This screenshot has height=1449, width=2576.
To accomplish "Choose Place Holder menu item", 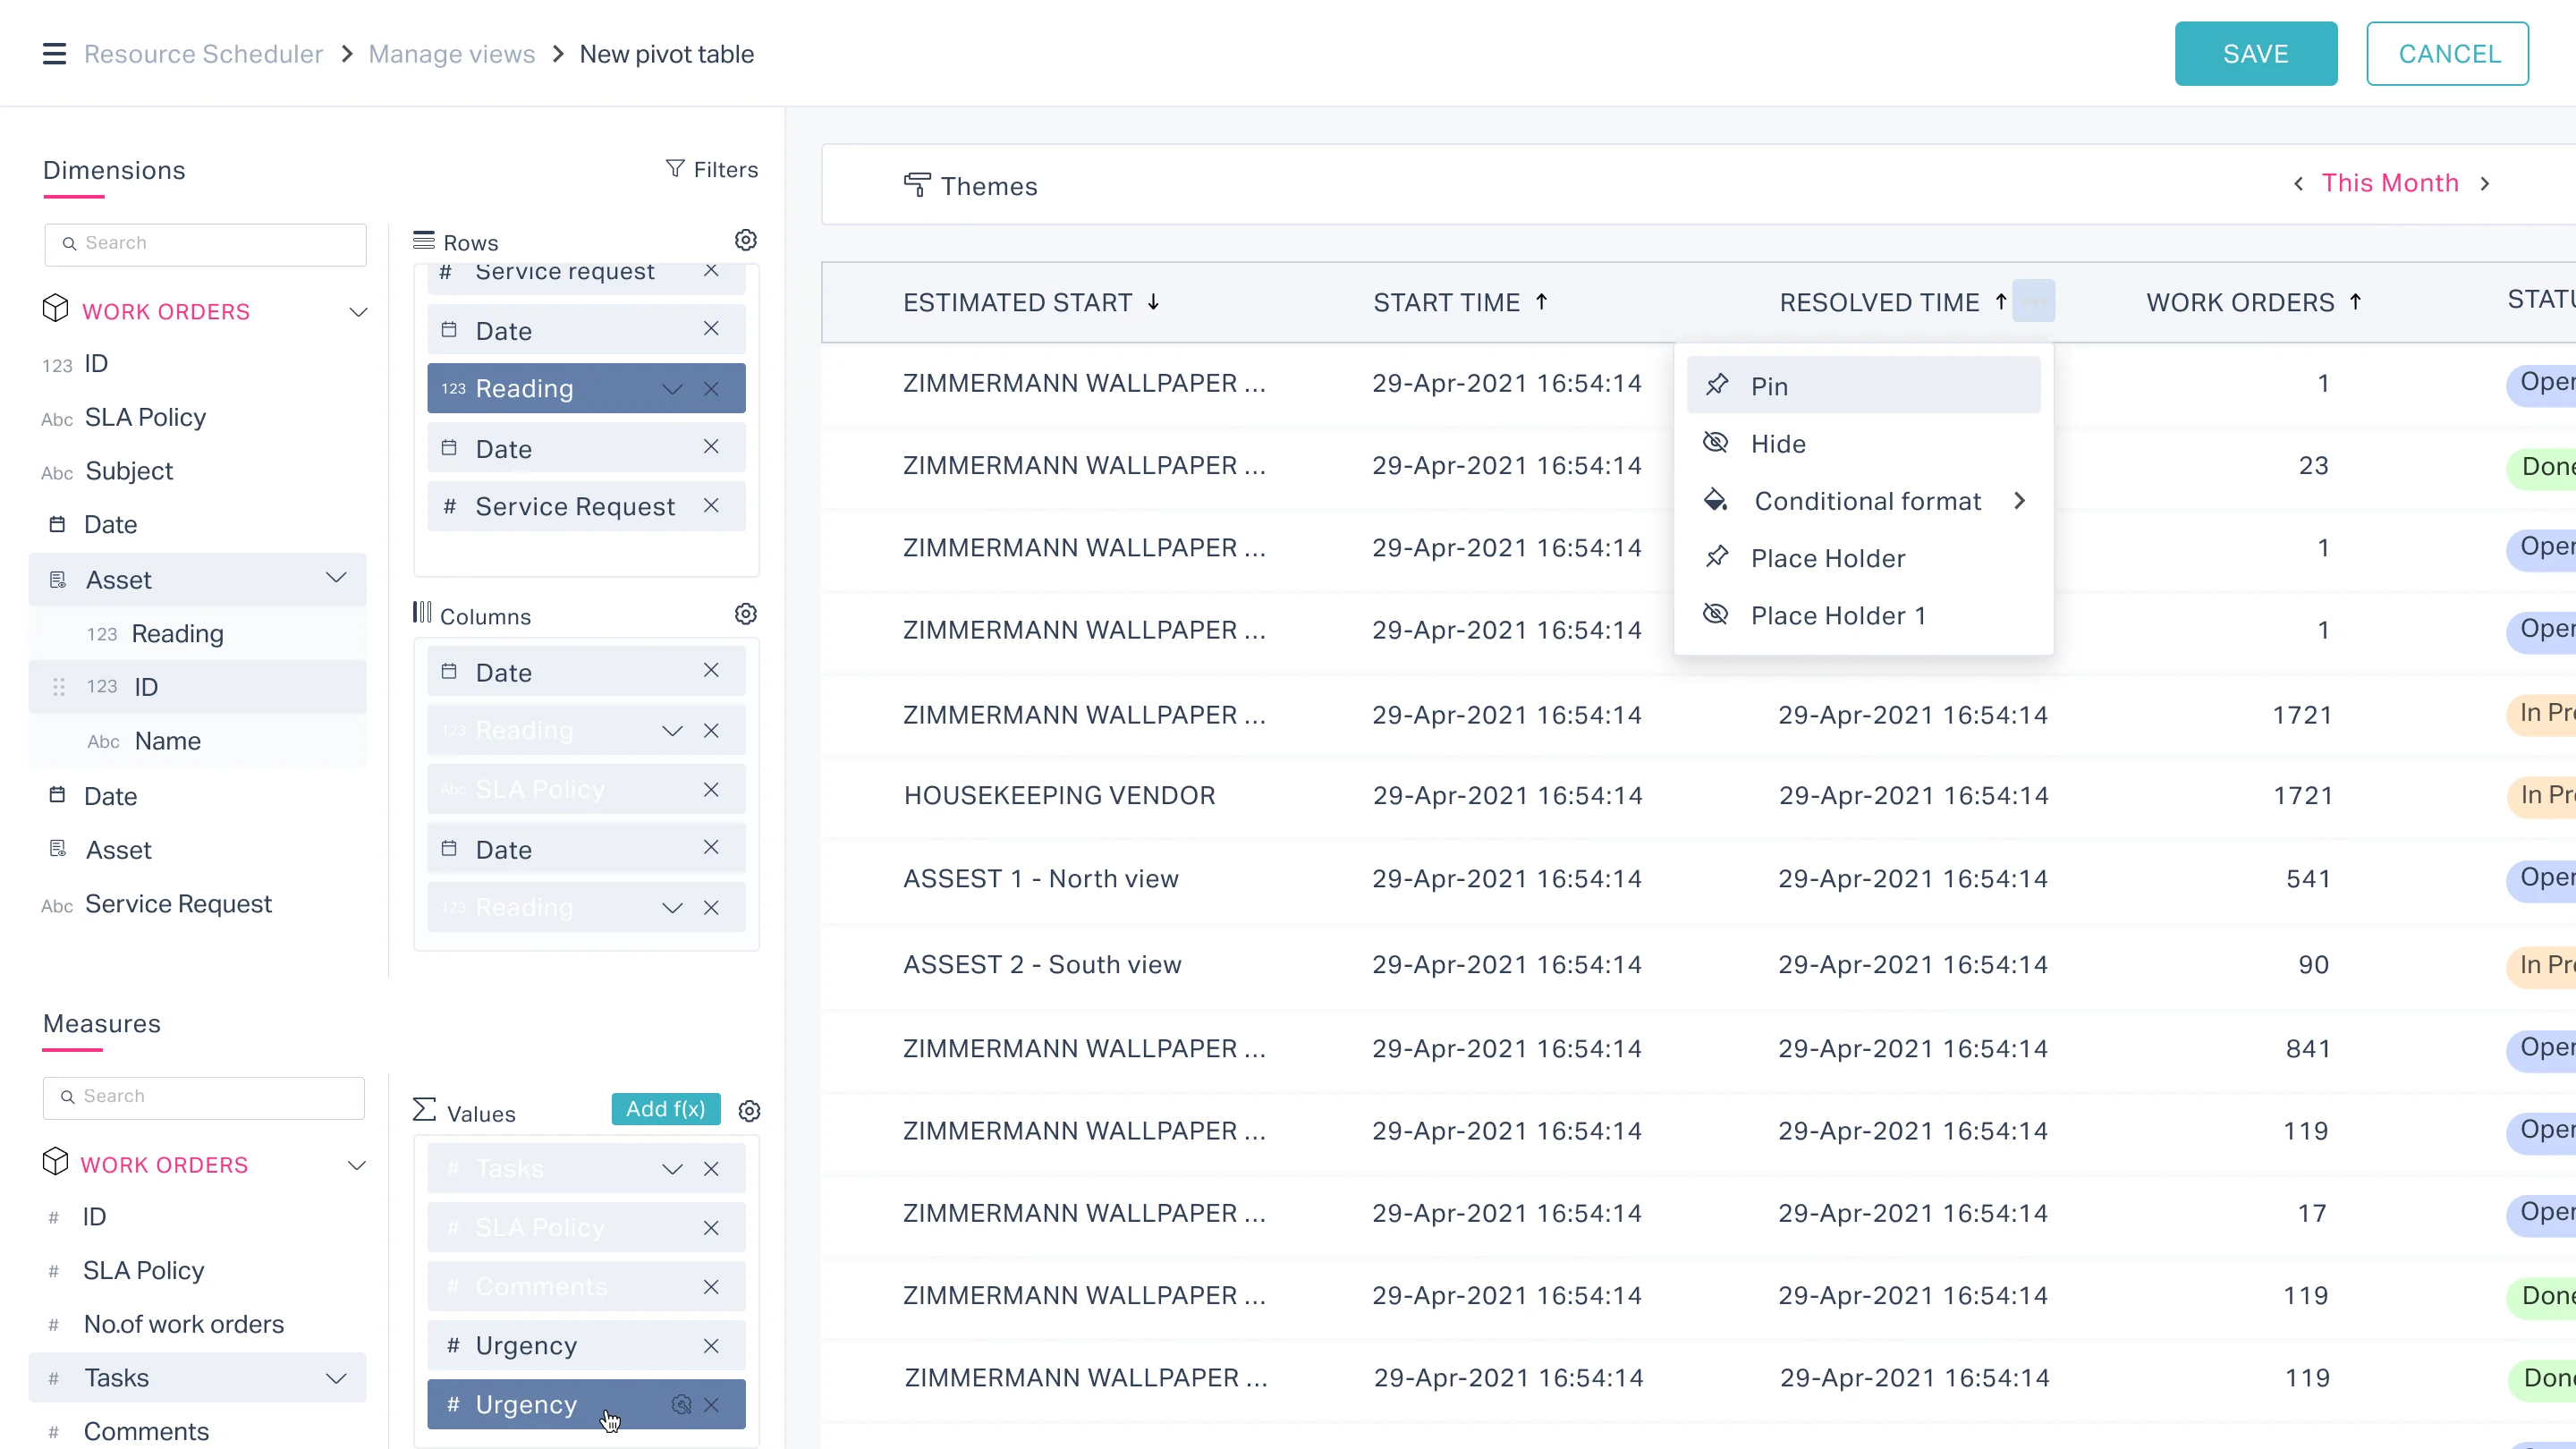I will tap(1863, 558).
